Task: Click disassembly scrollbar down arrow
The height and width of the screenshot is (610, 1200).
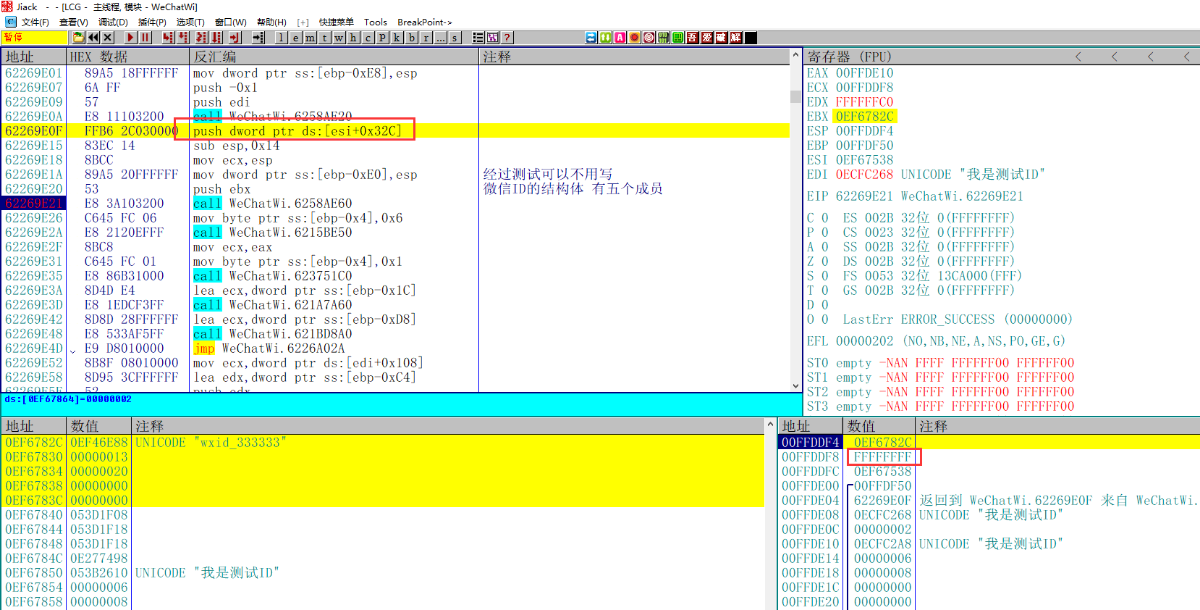Action: tap(796, 387)
